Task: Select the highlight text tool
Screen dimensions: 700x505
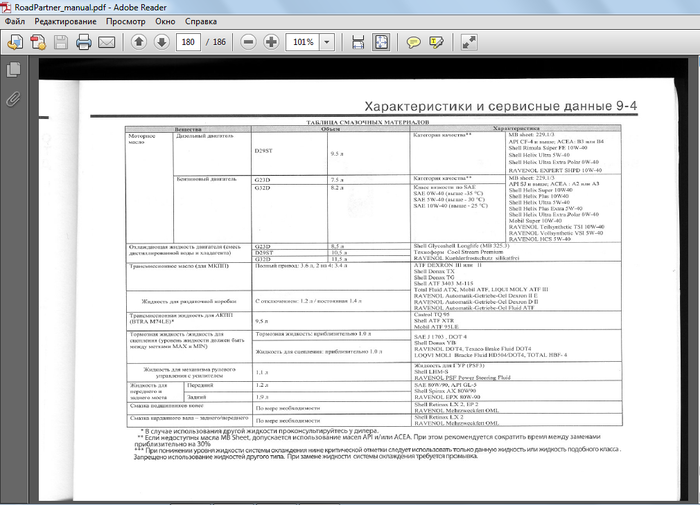Action: click(436, 42)
